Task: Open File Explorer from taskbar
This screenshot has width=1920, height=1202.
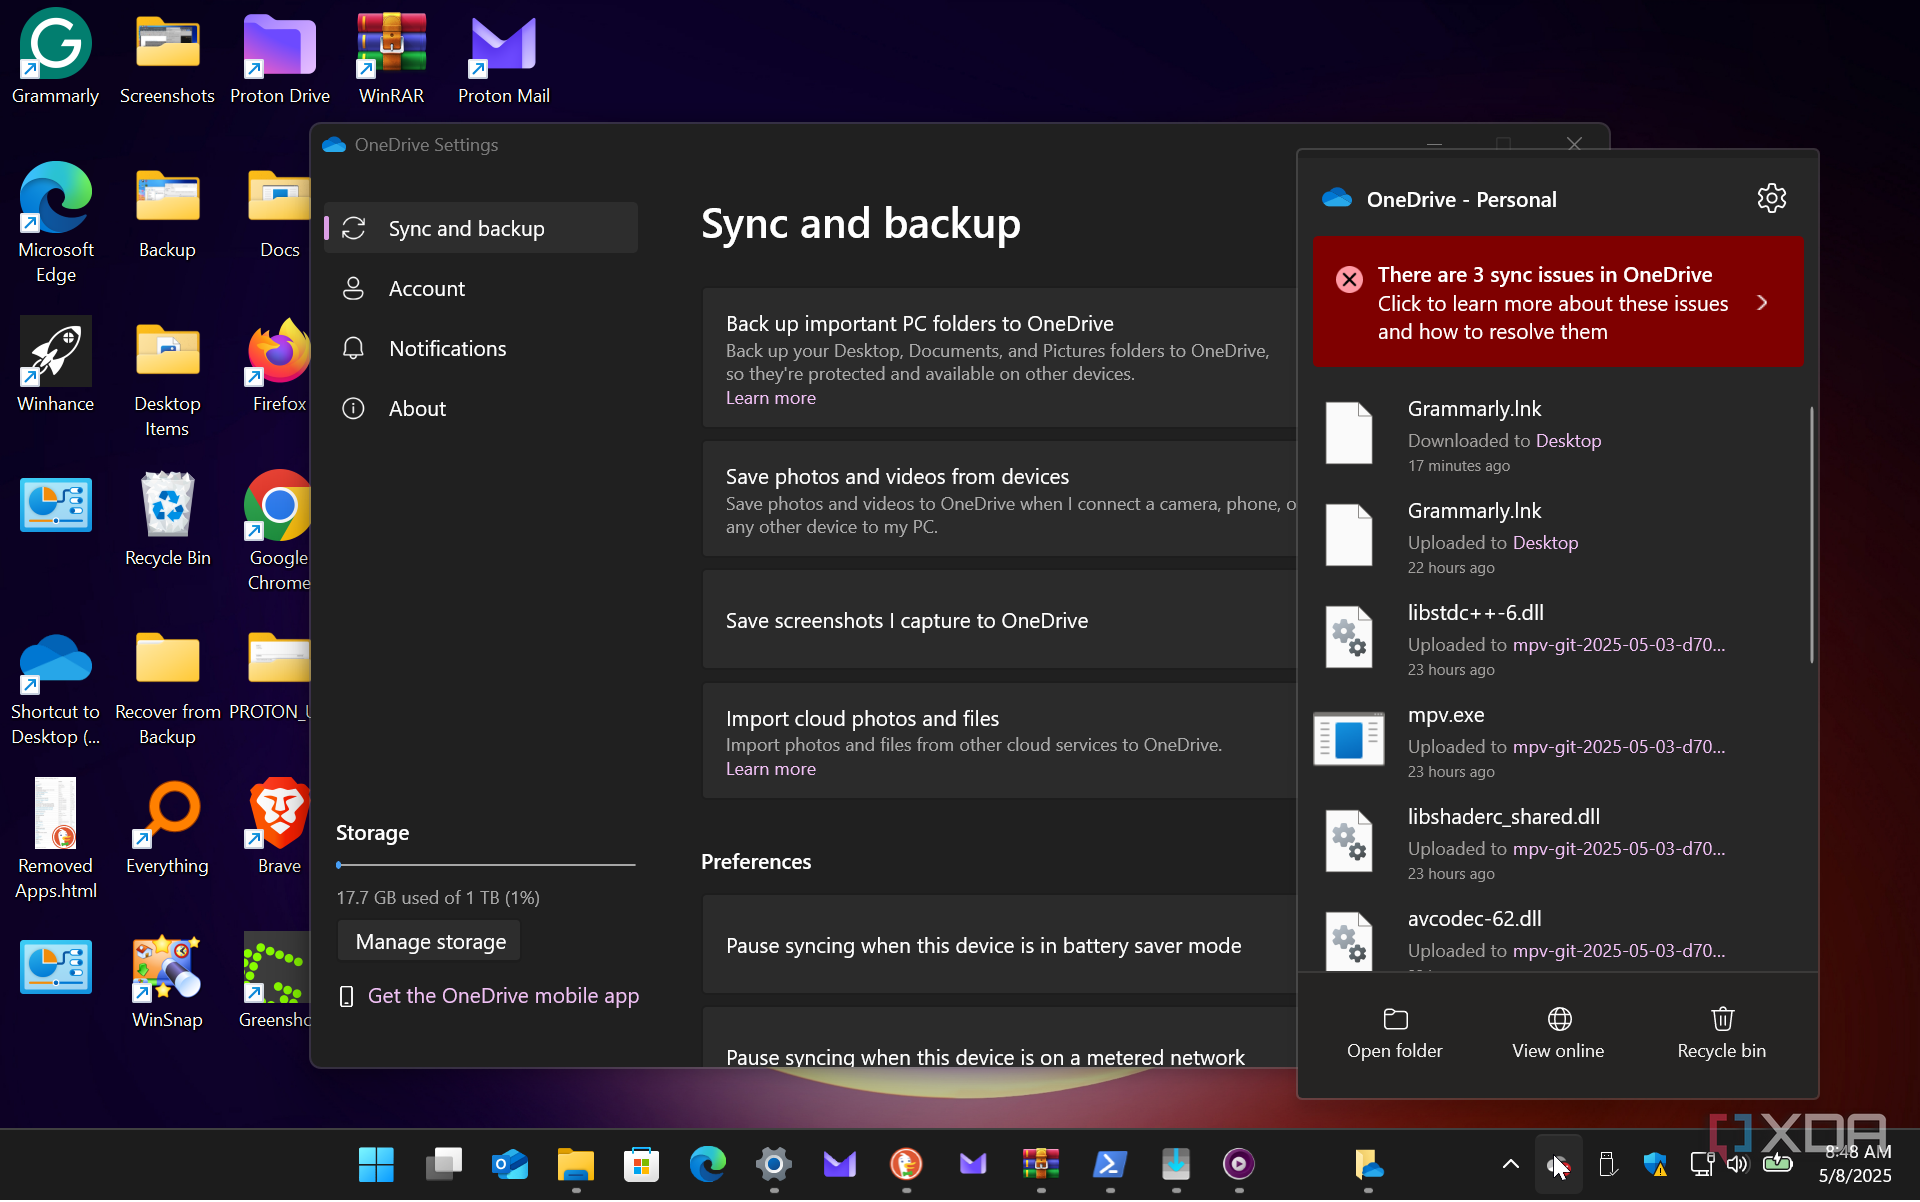Action: point(575,1164)
